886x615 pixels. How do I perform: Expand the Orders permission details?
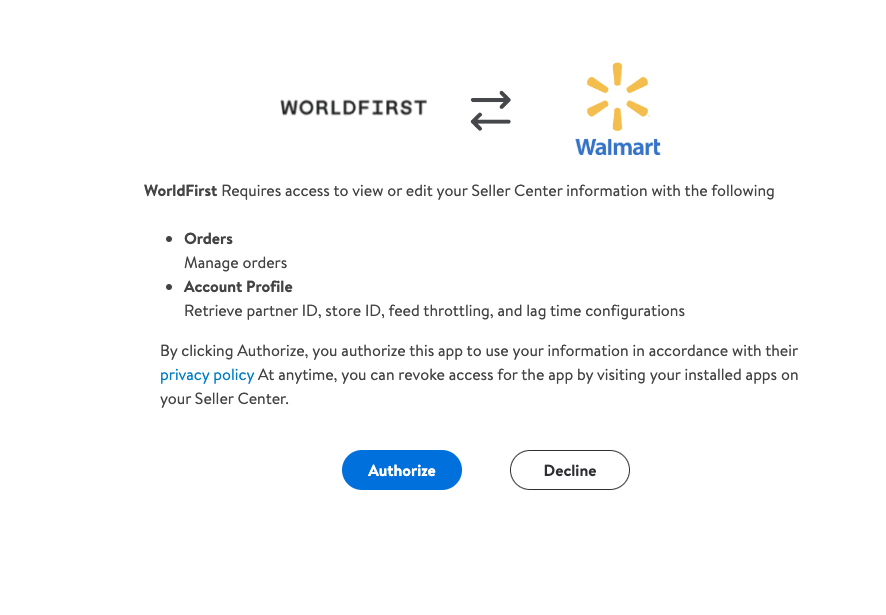(x=208, y=239)
